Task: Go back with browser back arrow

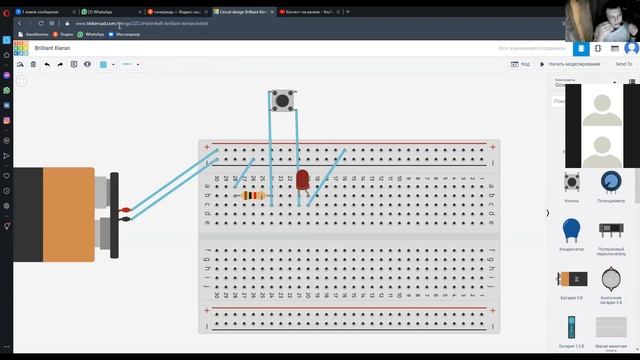Action: click(x=20, y=24)
